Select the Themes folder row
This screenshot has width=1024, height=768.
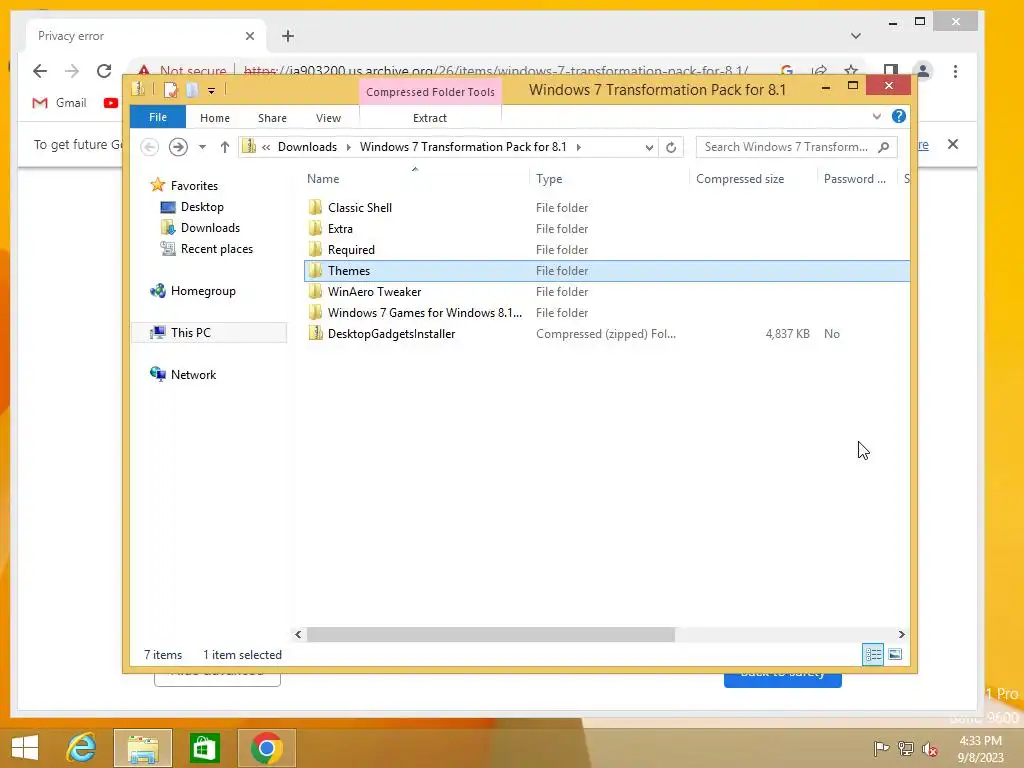(607, 270)
